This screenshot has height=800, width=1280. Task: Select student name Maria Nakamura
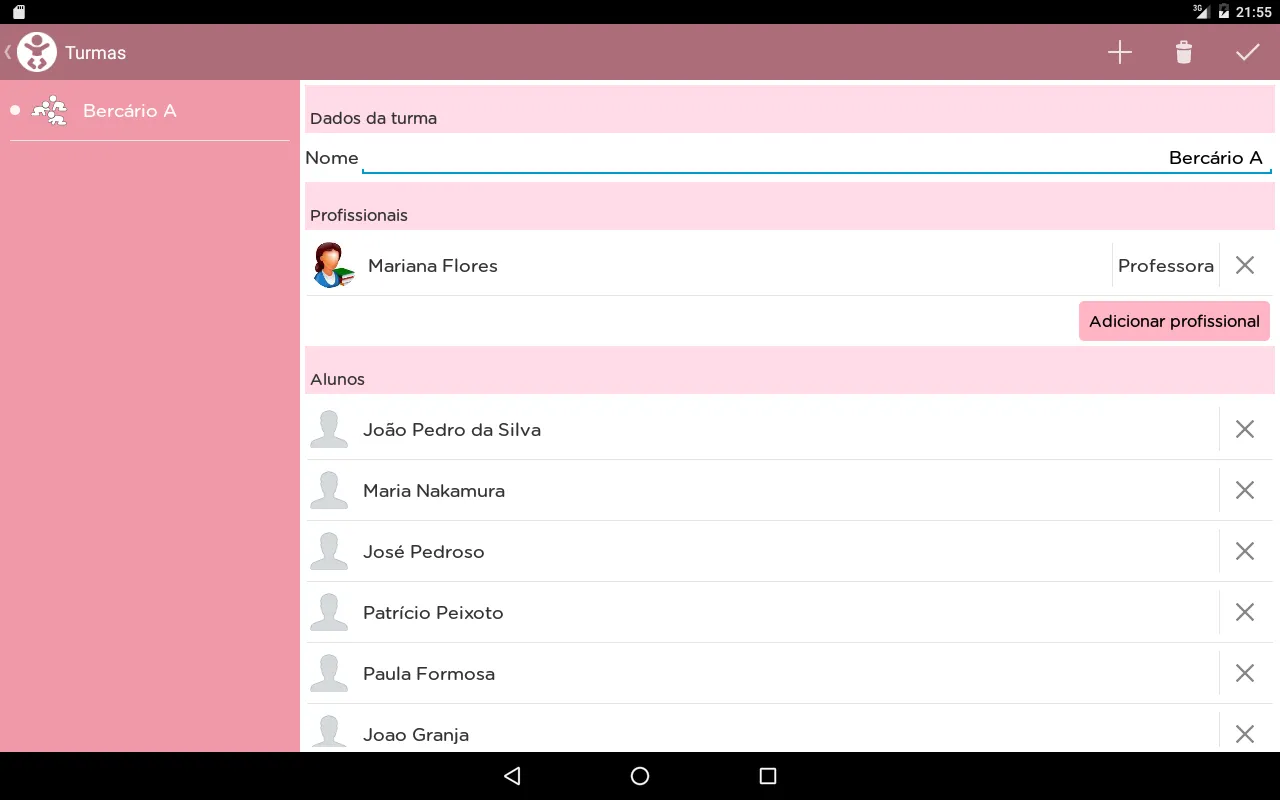434,491
